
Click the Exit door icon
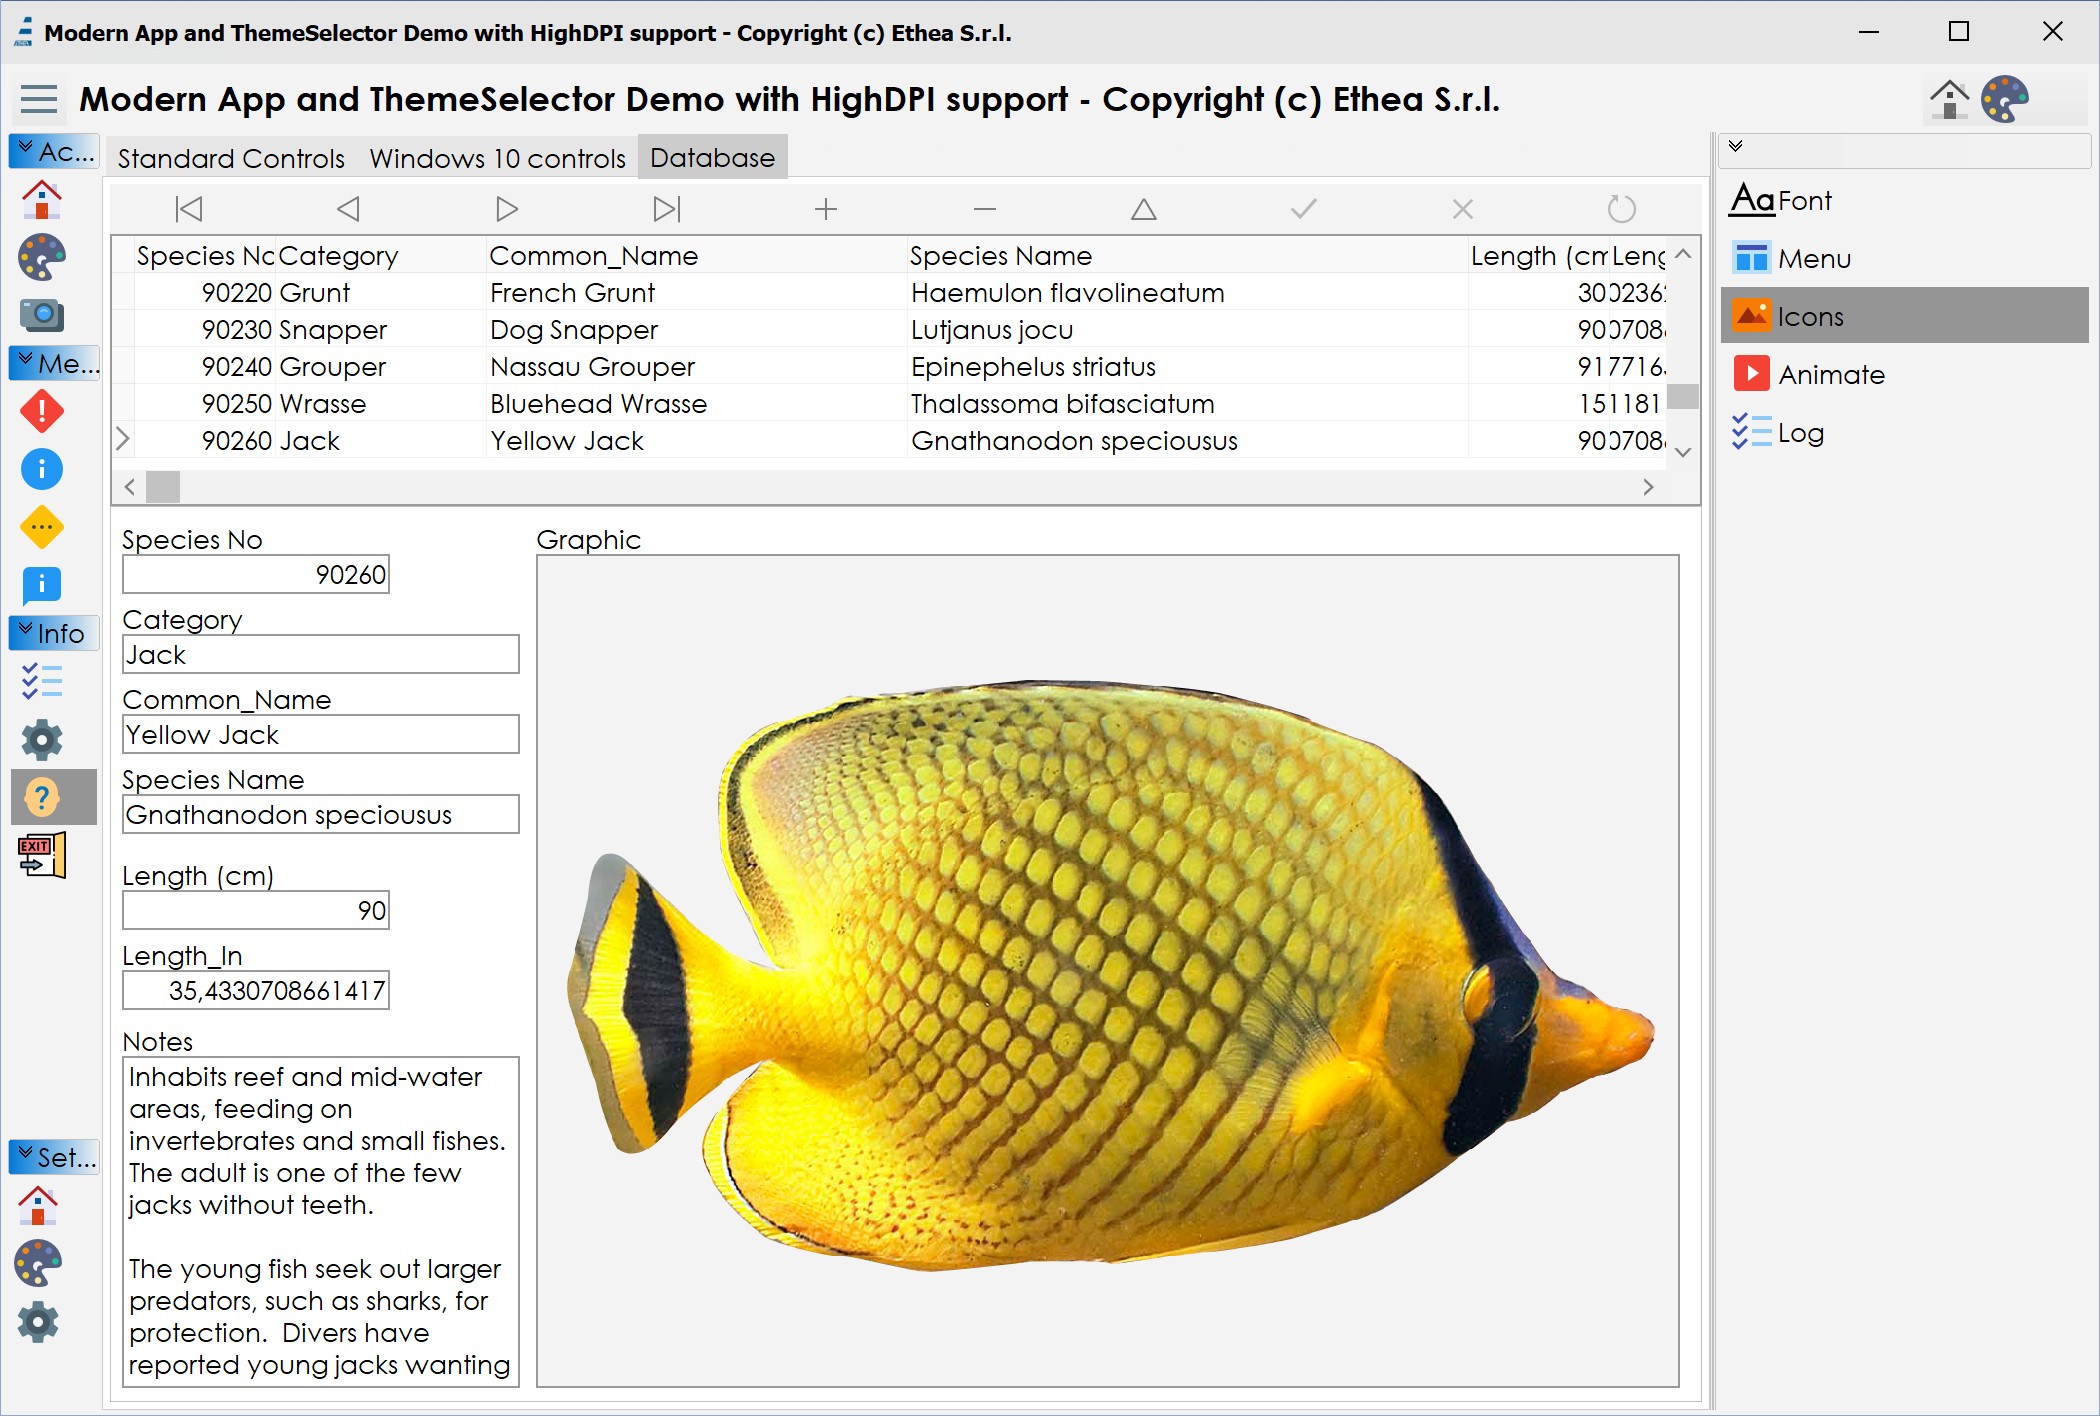(x=42, y=855)
